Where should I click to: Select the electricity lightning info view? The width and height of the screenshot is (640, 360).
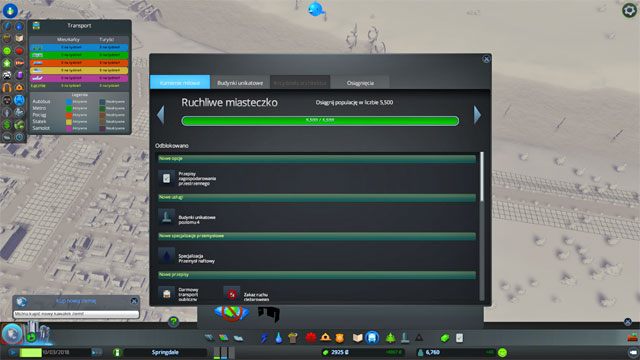[7, 27]
